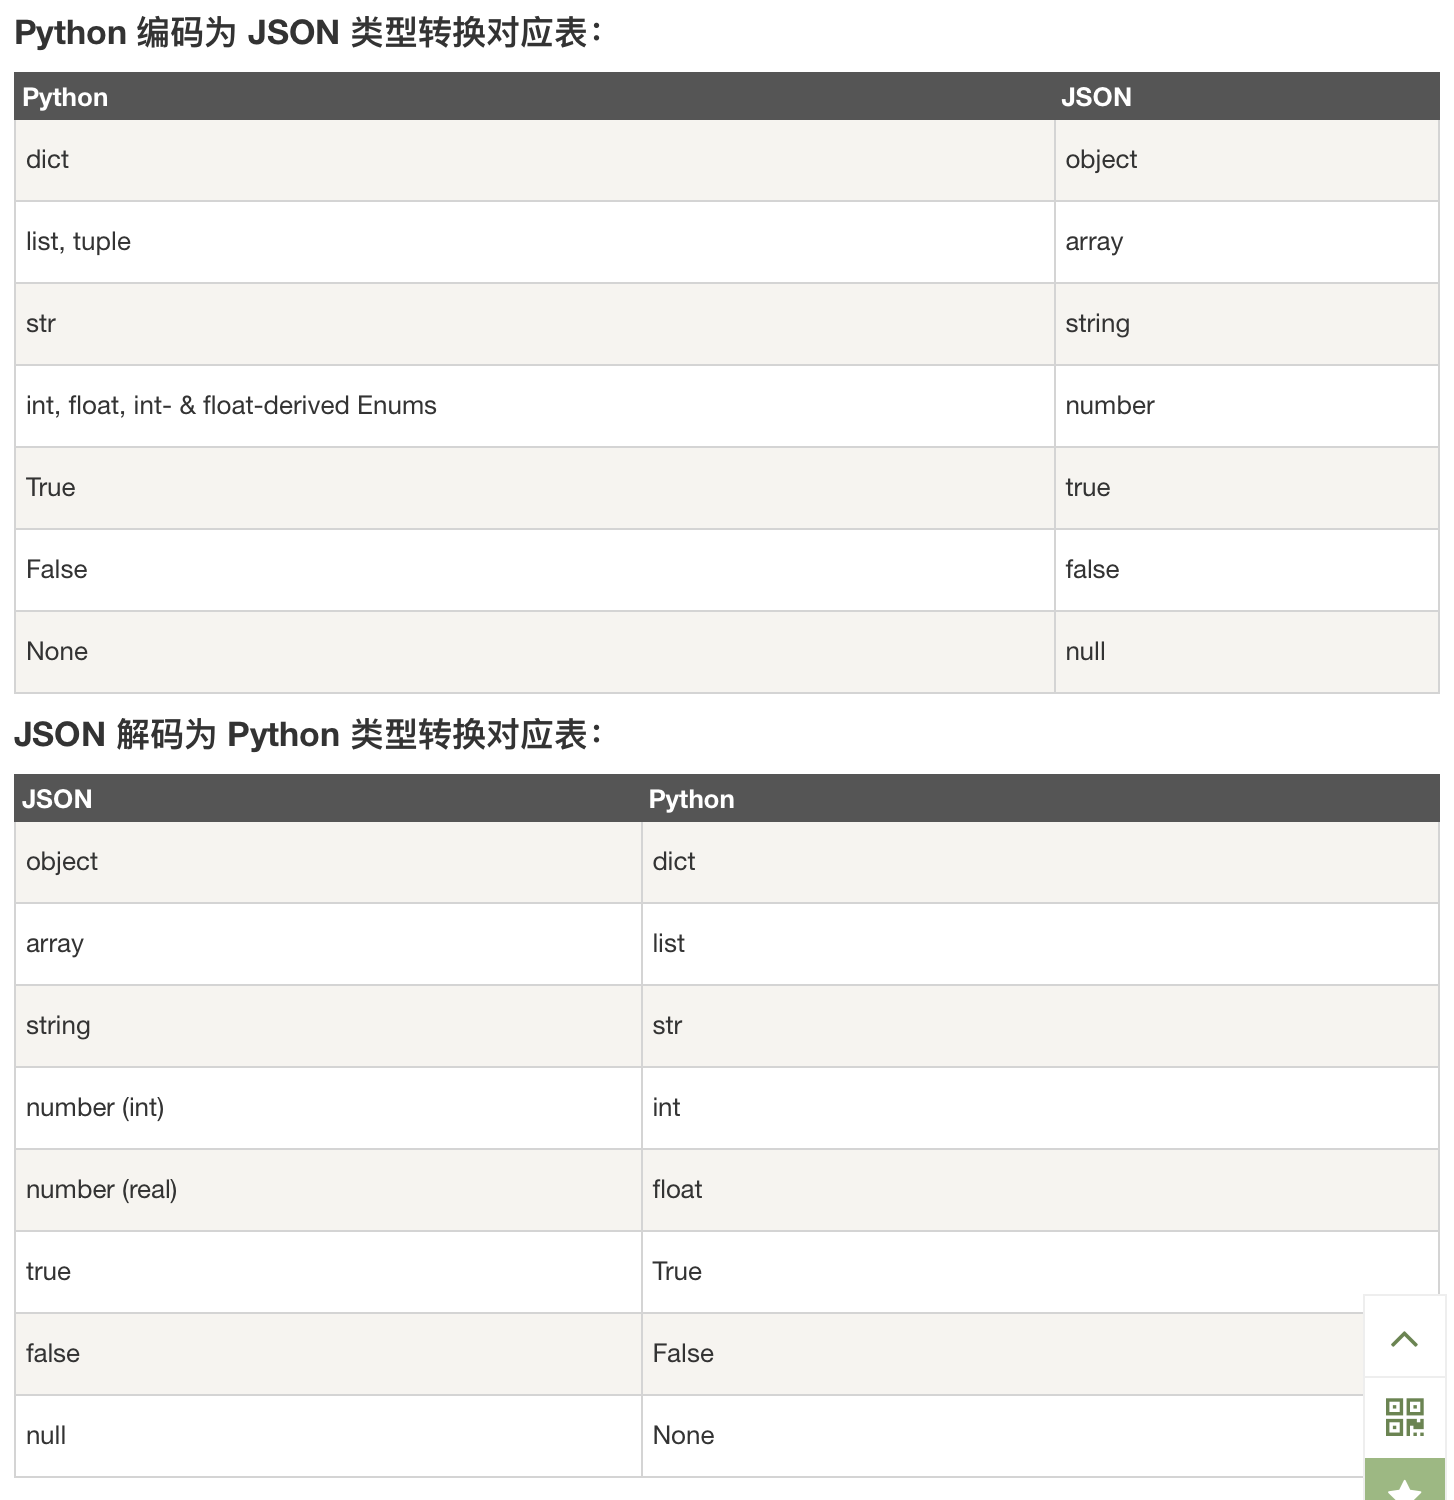Select the 'list, tuple' row entry

77,241
